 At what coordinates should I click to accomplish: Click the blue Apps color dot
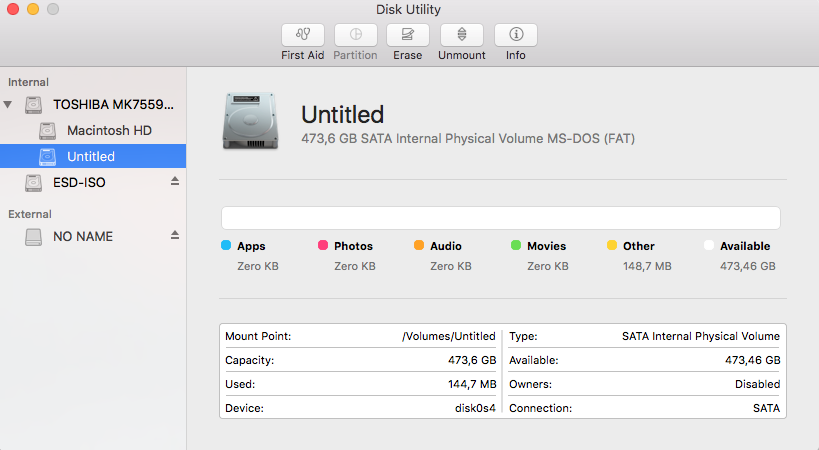226,245
